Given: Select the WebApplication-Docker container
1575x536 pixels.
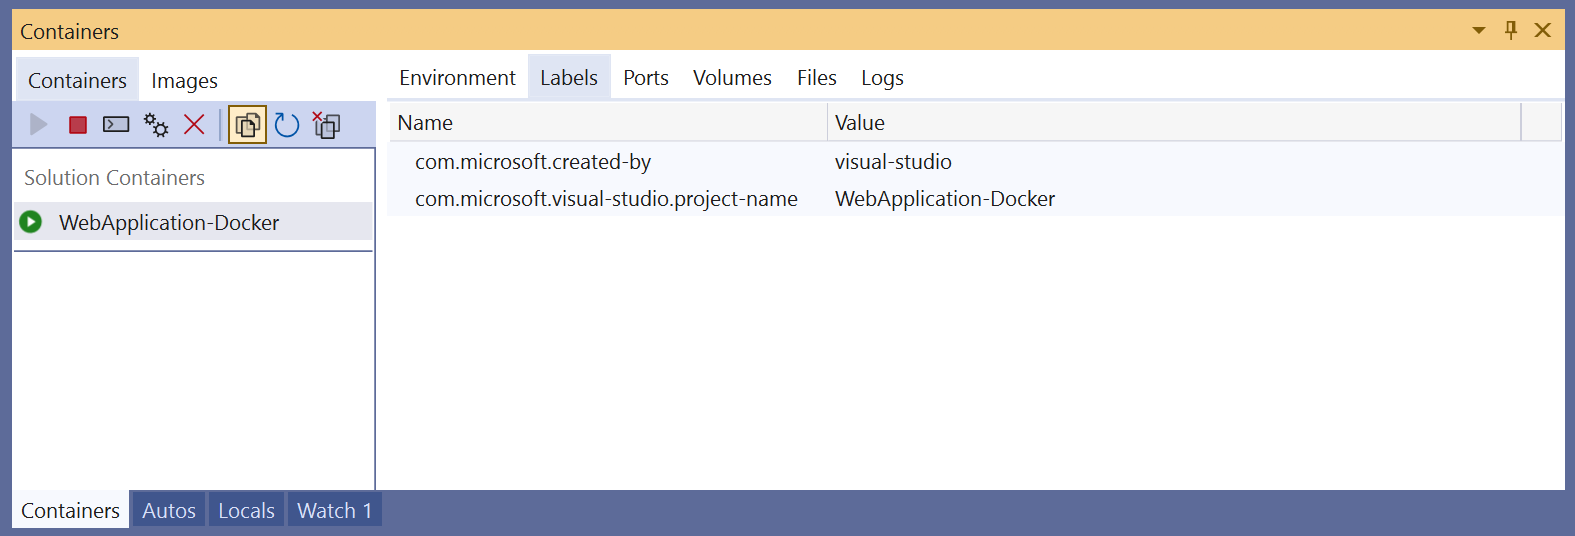Looking at the screenshot, I should coord(194,222).
